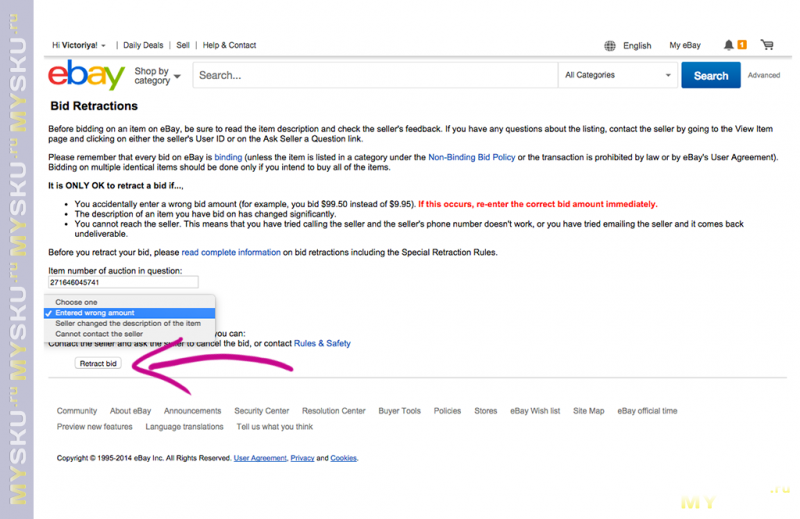Open Resolution Center footer link
800x519 pixels.
(333, 410)
